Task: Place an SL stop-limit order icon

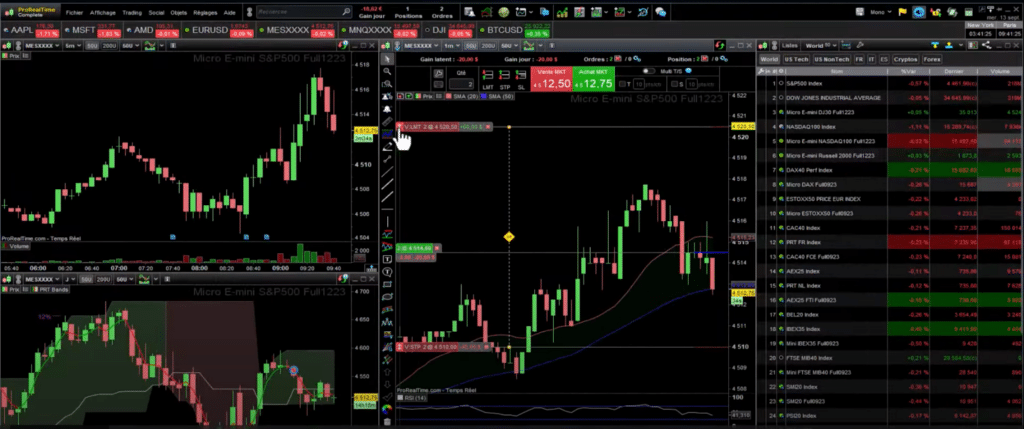Action: (521, 80)
